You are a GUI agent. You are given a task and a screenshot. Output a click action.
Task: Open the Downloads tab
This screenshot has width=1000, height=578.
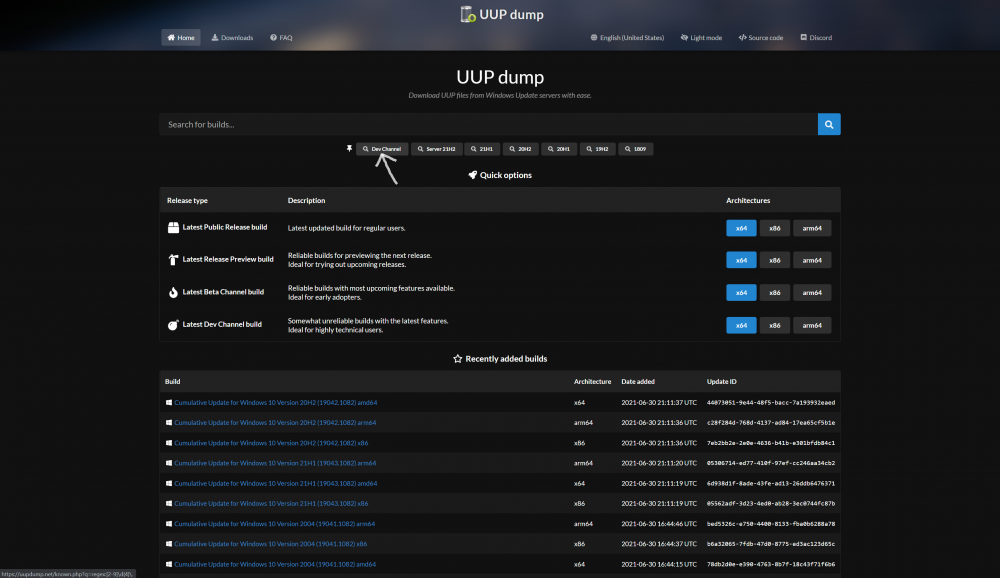(232, 38)
